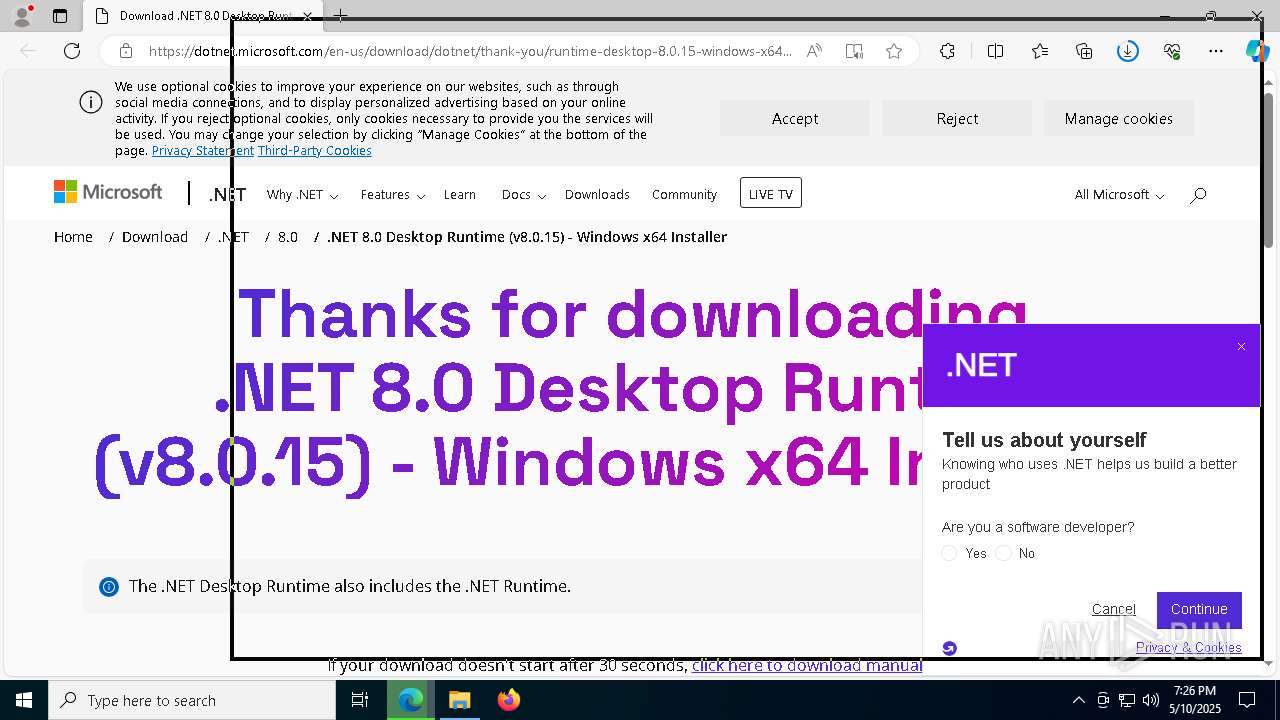Image resolution: width=1280 pixels, height=720 pixels.
Task: Open File Explorer from taskbar
Action: click(459, 700)
